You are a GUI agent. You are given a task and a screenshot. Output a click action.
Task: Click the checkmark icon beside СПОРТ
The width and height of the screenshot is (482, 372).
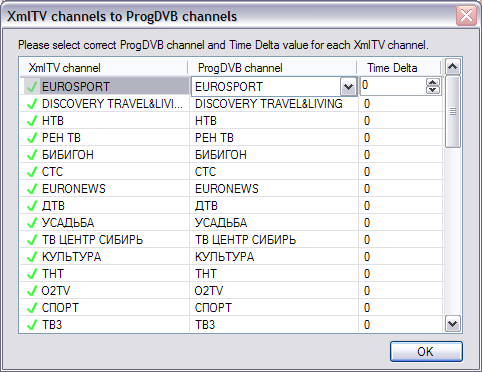[32, 308]
